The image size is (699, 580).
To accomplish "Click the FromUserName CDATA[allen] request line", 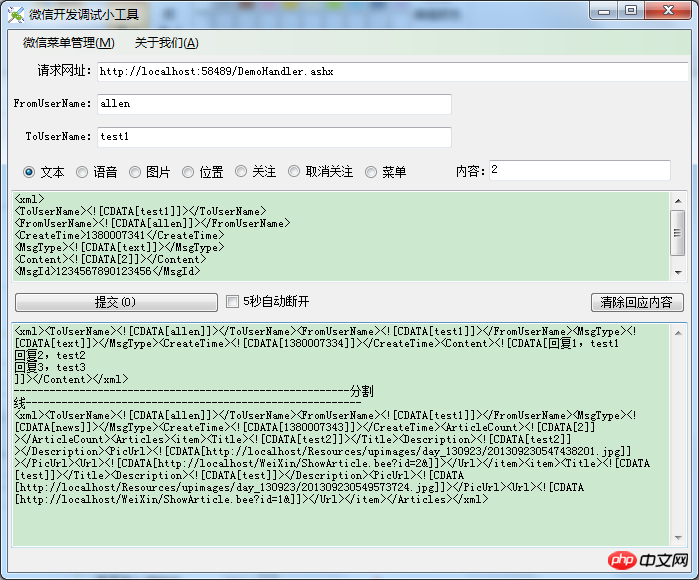I will click(152, 223).
